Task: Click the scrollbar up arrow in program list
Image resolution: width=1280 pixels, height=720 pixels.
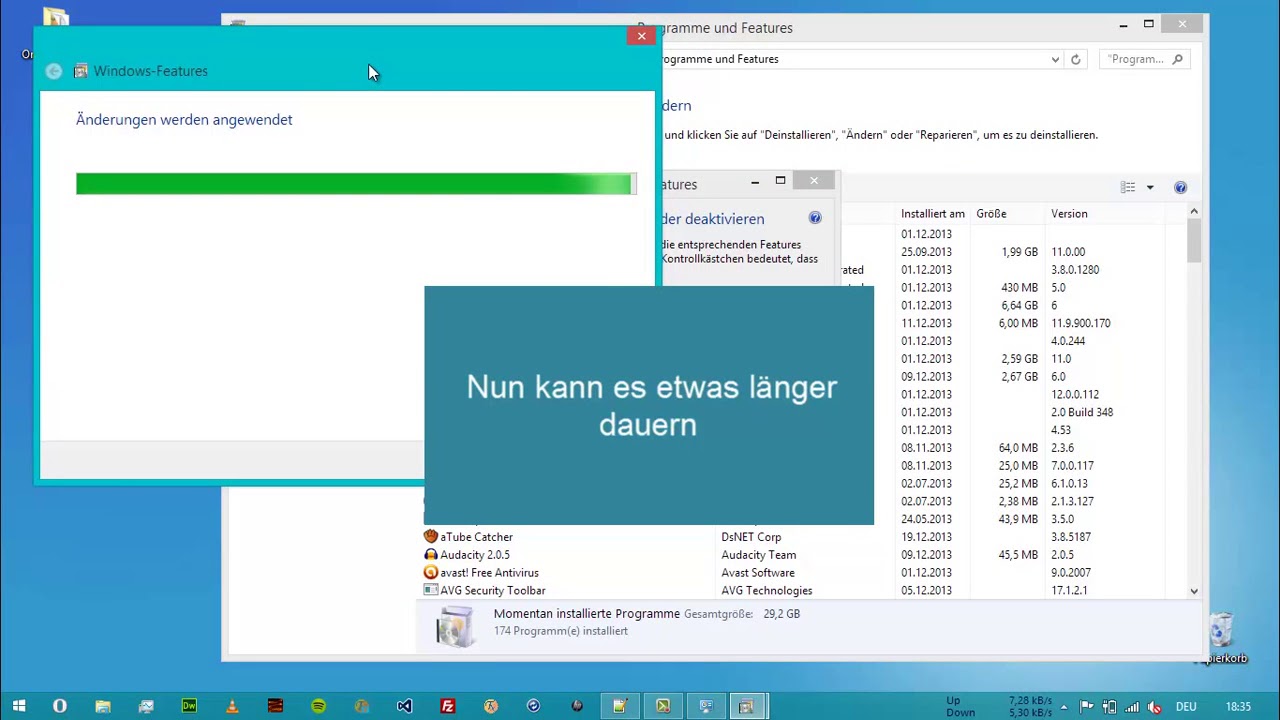Action: point(1194,212)
